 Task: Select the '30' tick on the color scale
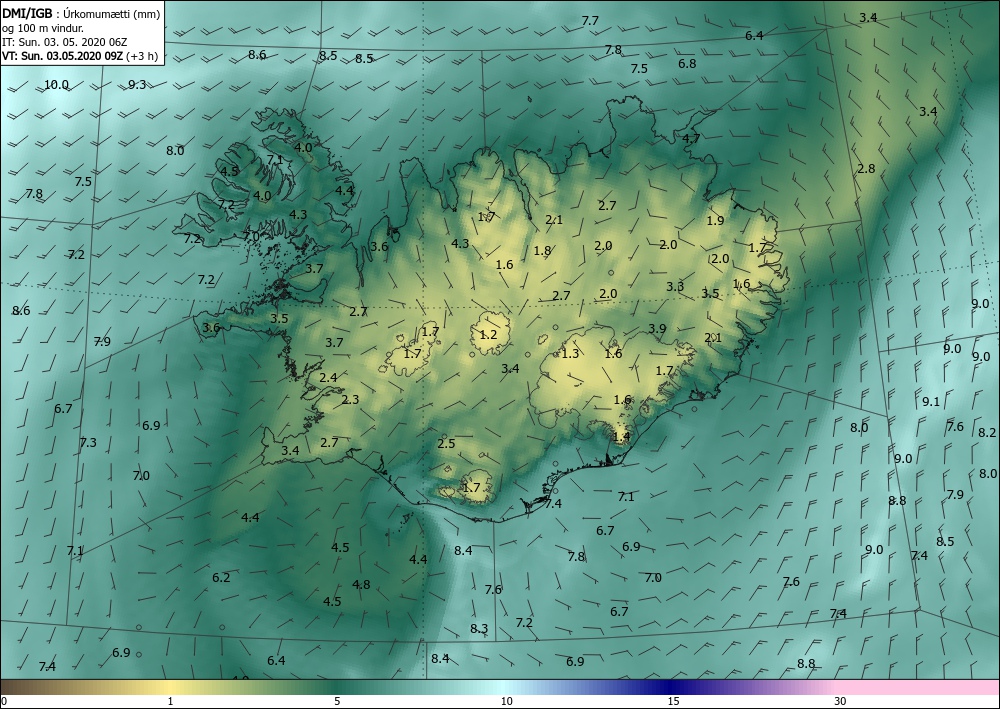pyautogui.click(x=841, y=701)
